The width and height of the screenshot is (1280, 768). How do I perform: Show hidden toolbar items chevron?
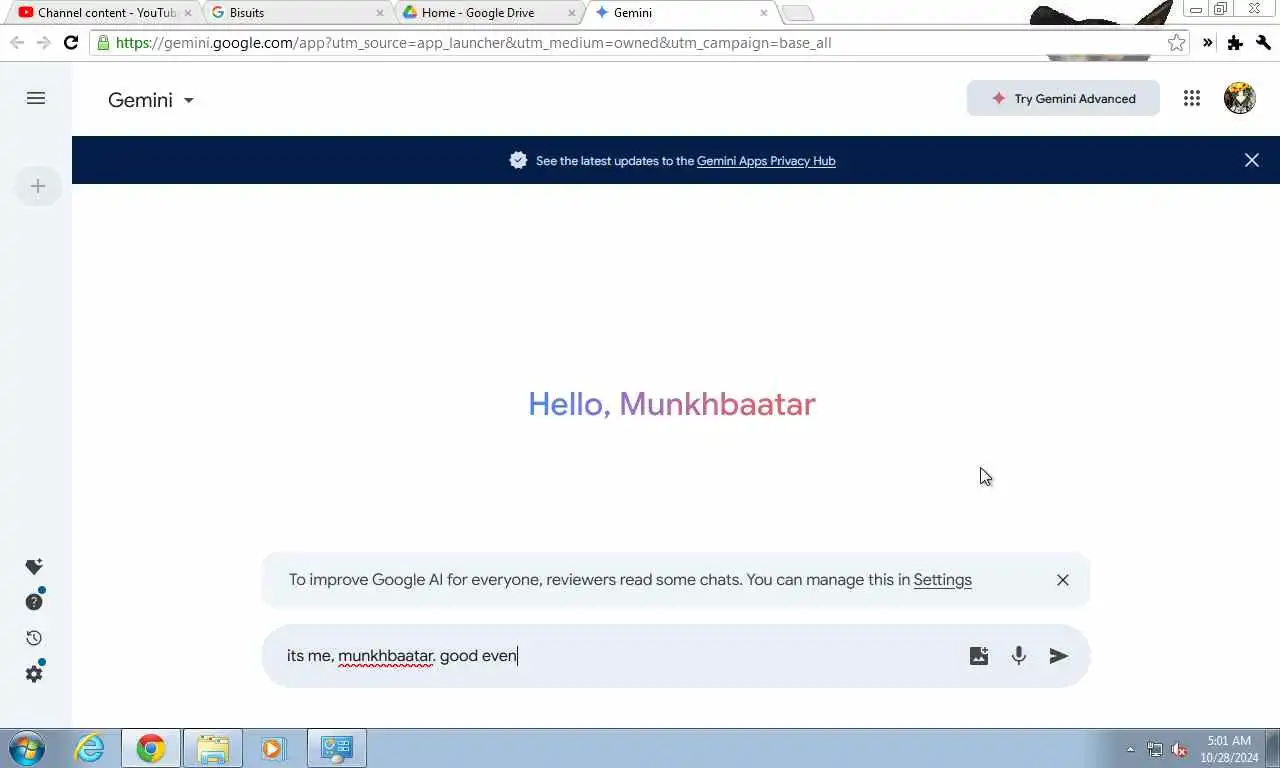click(x=1207, y=43)
